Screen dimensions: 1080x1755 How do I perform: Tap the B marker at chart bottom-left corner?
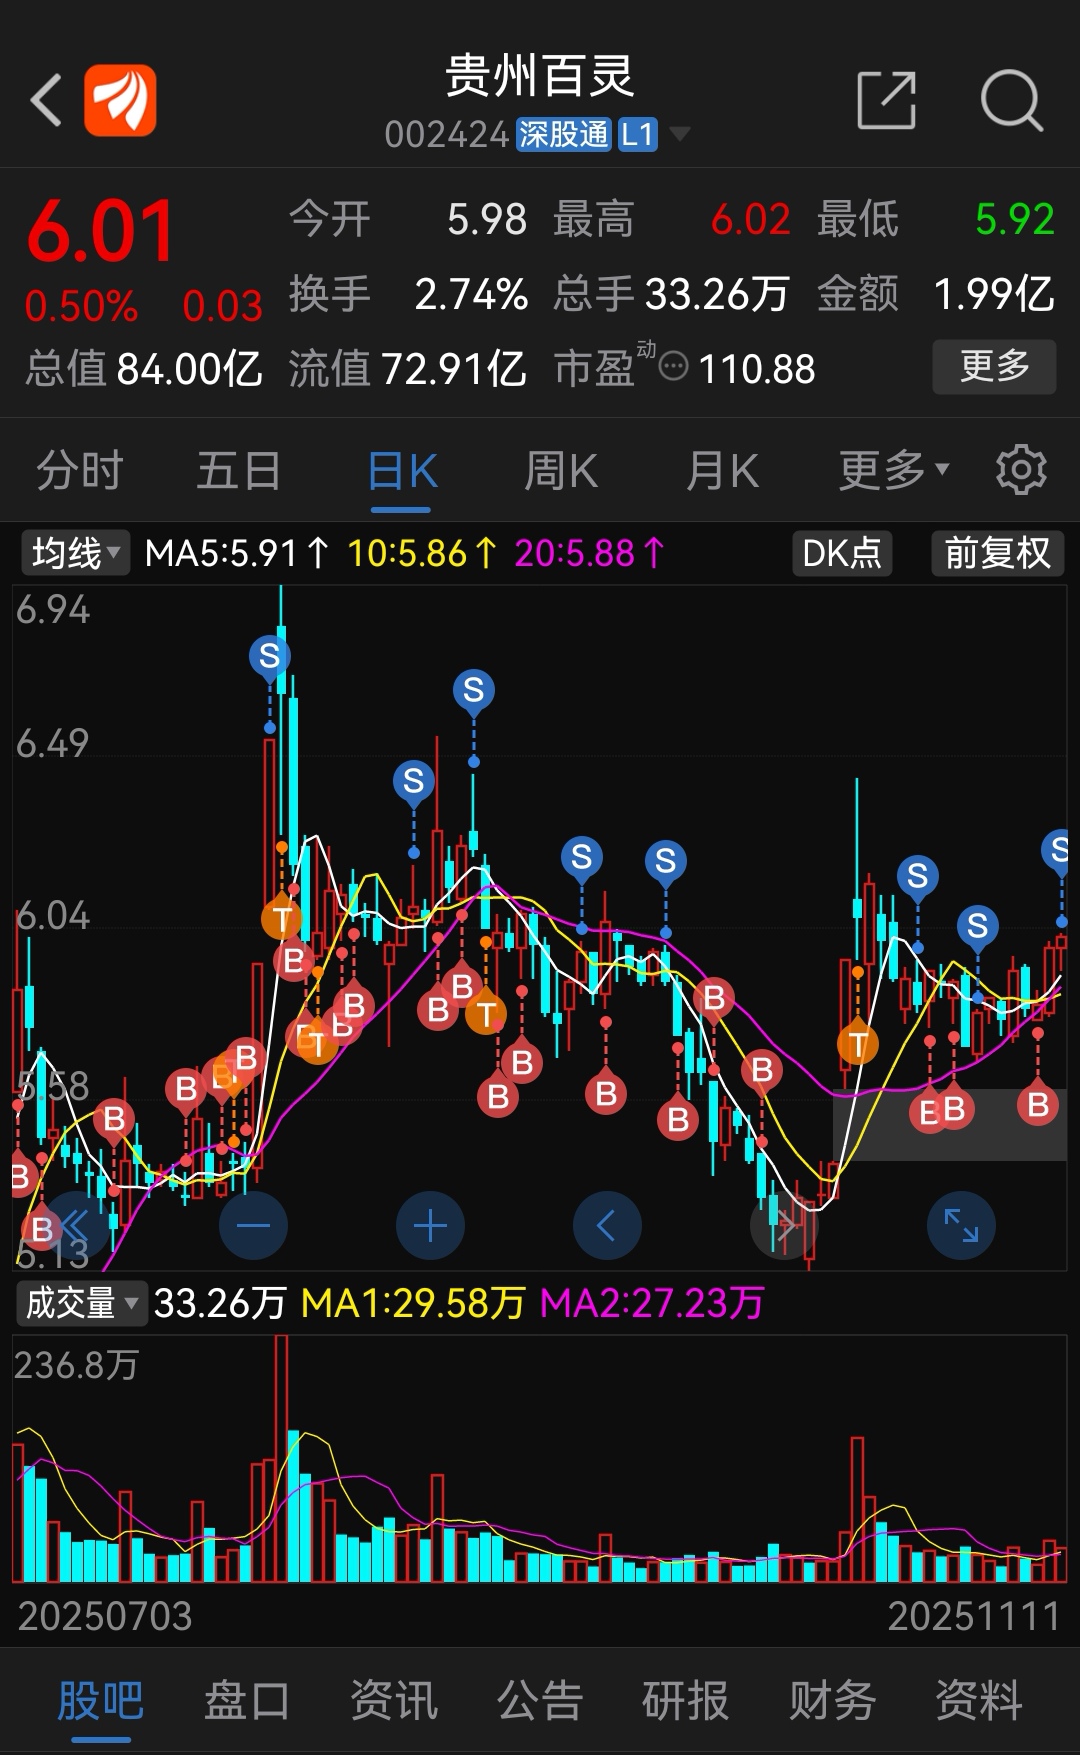coord(41,1229)
